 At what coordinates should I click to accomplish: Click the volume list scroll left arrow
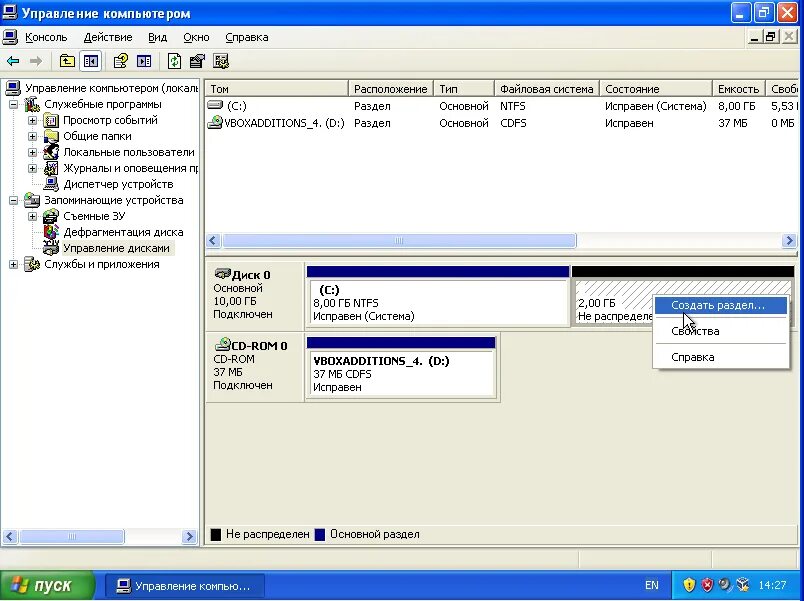click(214, 241)
